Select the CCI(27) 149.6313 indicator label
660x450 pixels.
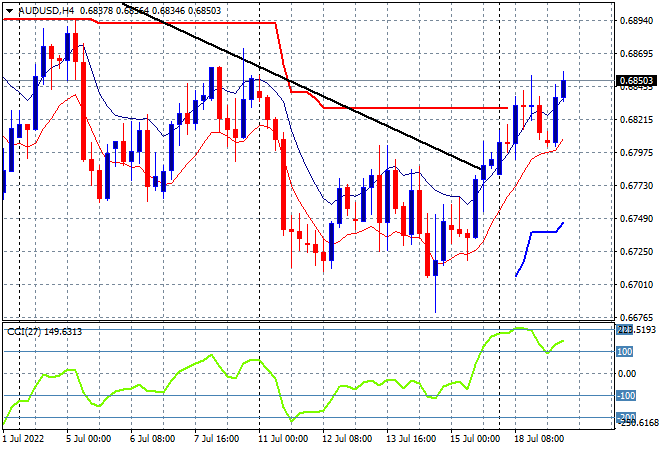[45, 332]
